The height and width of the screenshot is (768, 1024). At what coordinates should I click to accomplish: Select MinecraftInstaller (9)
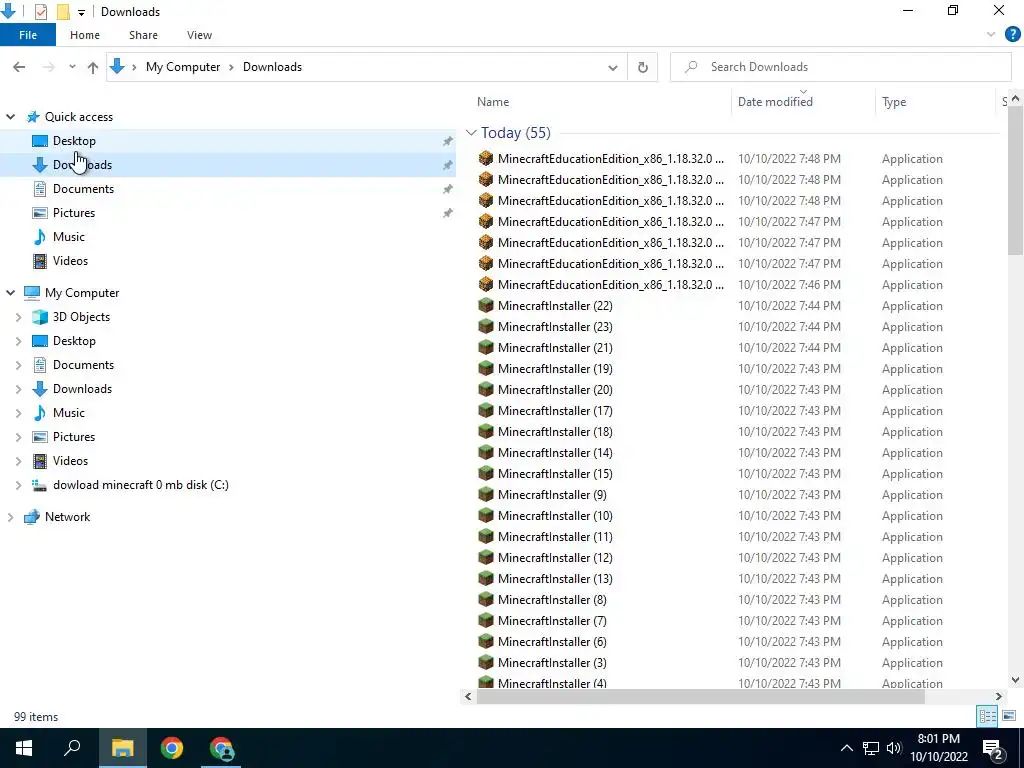[x=552, y=494]
